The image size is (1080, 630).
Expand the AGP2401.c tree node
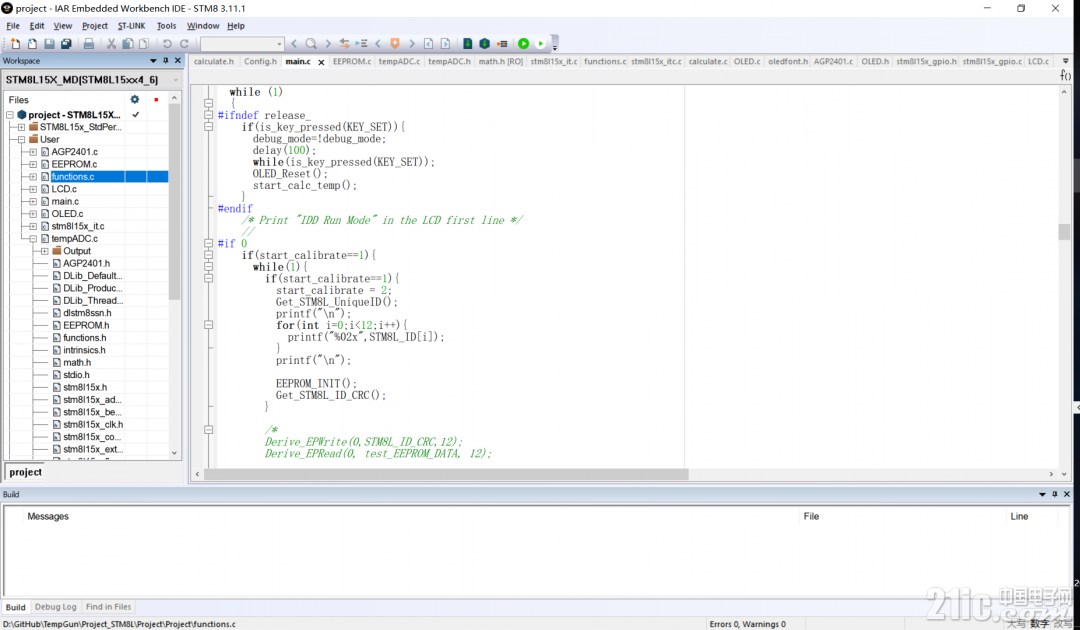point(33,152)
